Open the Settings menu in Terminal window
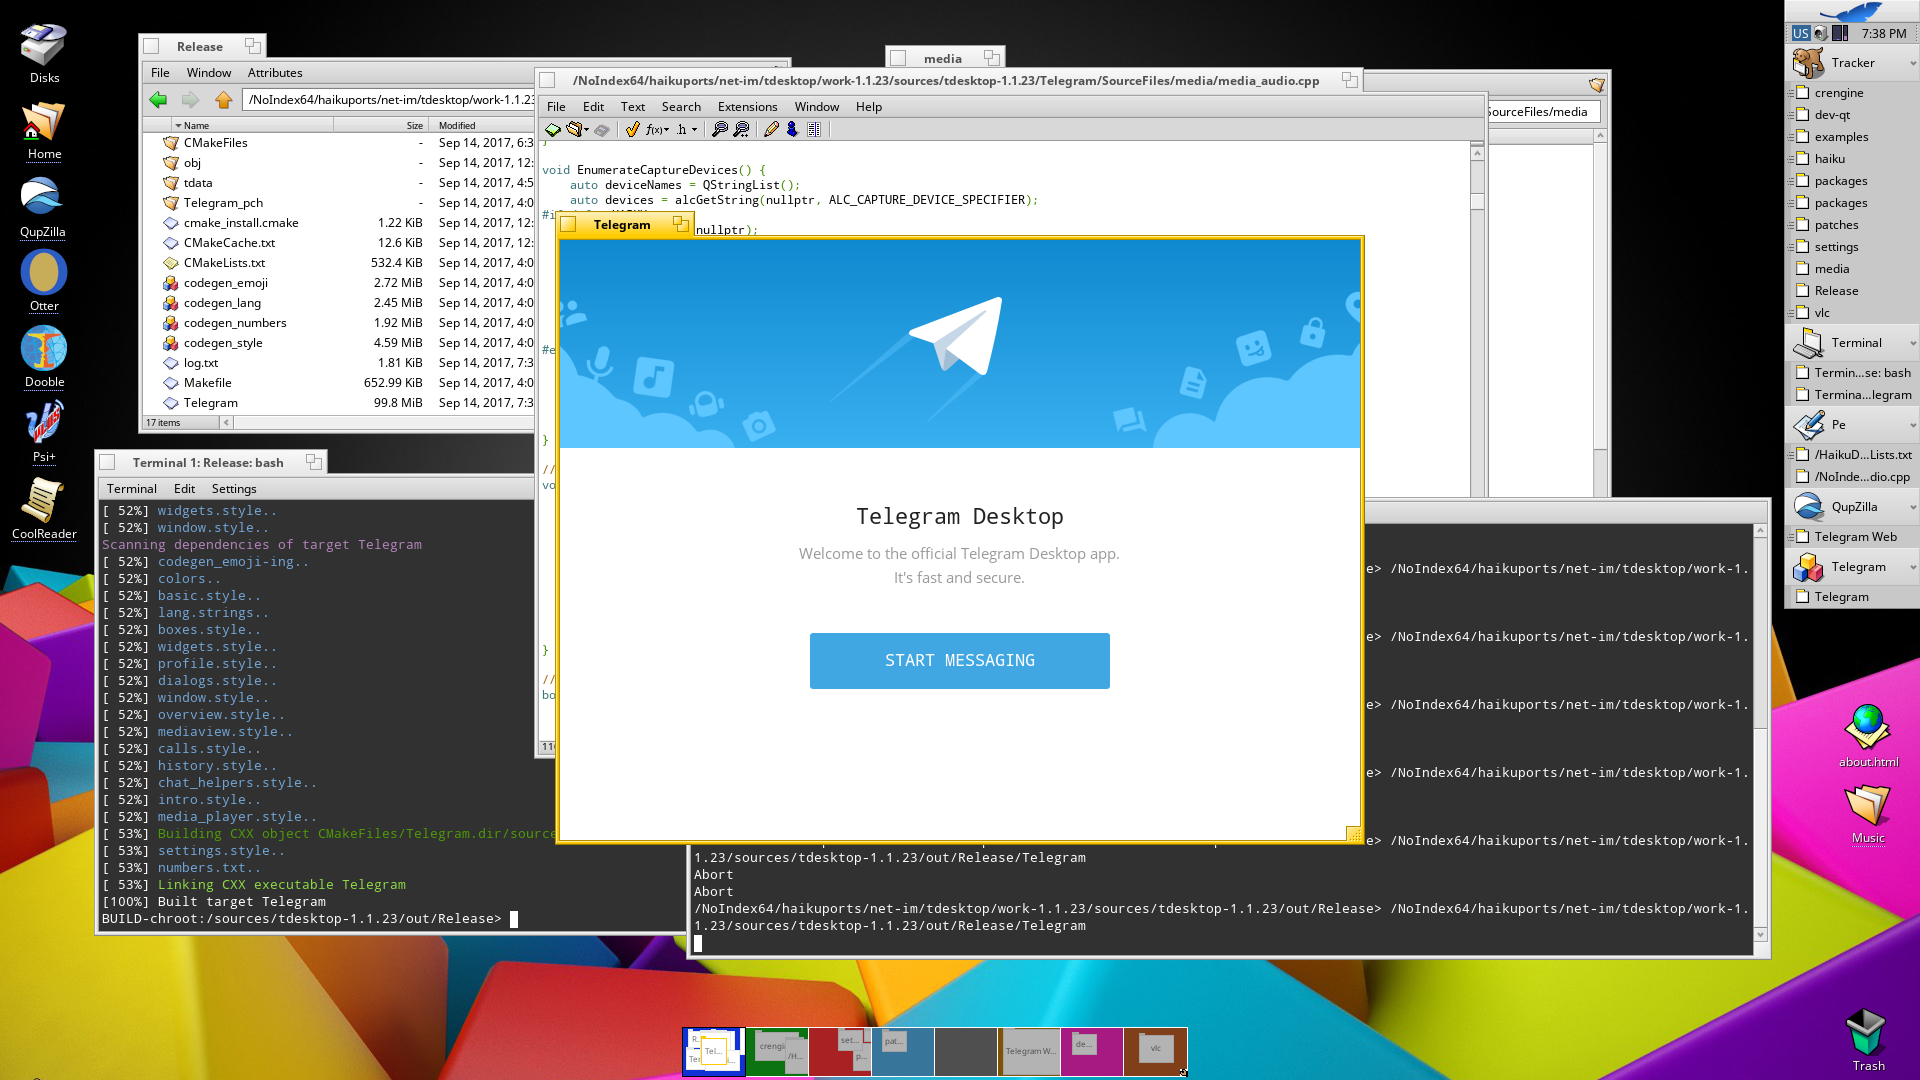 tap(234, 489)
